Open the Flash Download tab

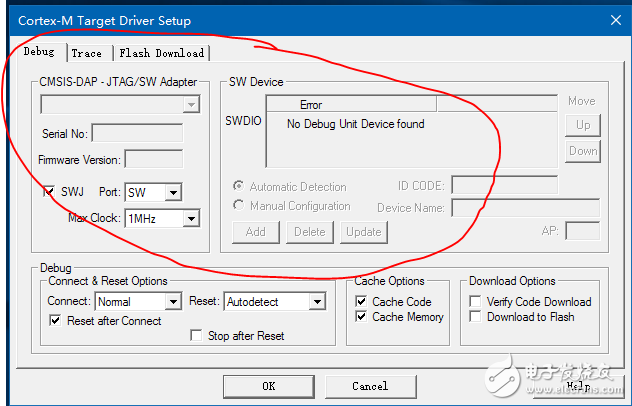[x=162, y=53]
